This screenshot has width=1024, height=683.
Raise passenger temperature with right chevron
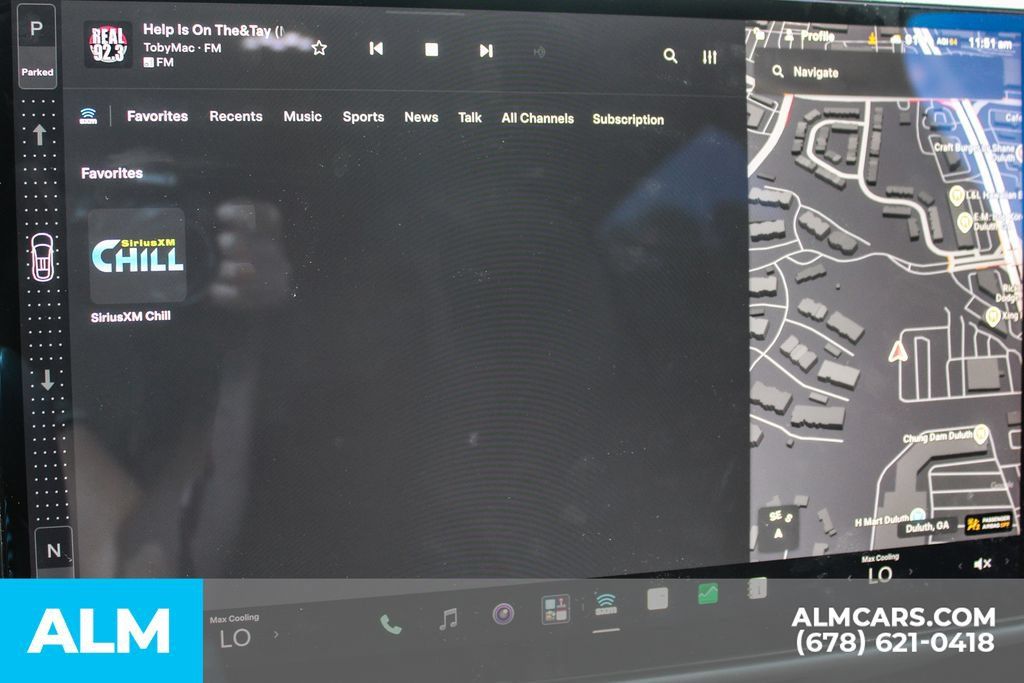(910, 573)
